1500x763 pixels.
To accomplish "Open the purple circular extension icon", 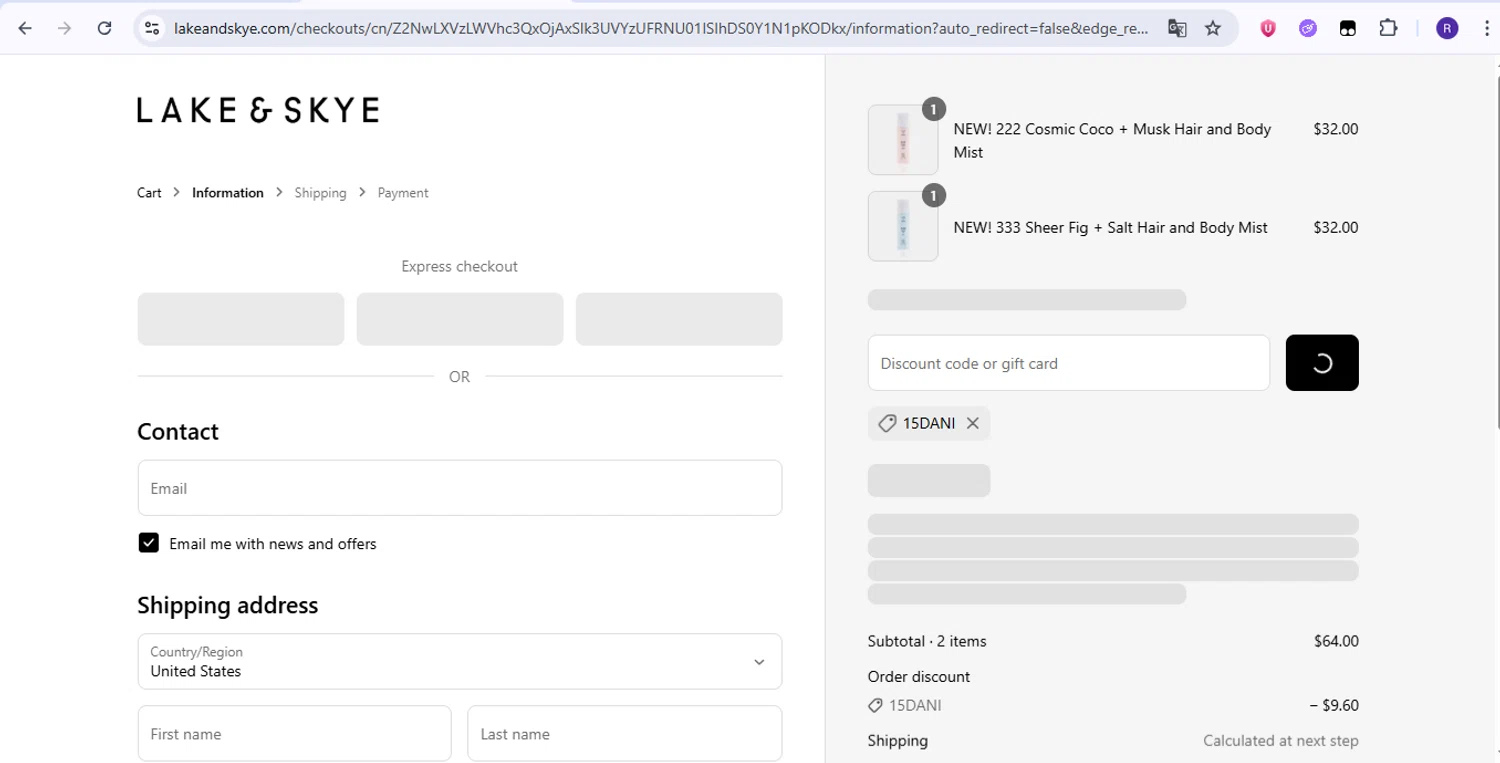I will pyautogui.click(x=1308, y=28).
